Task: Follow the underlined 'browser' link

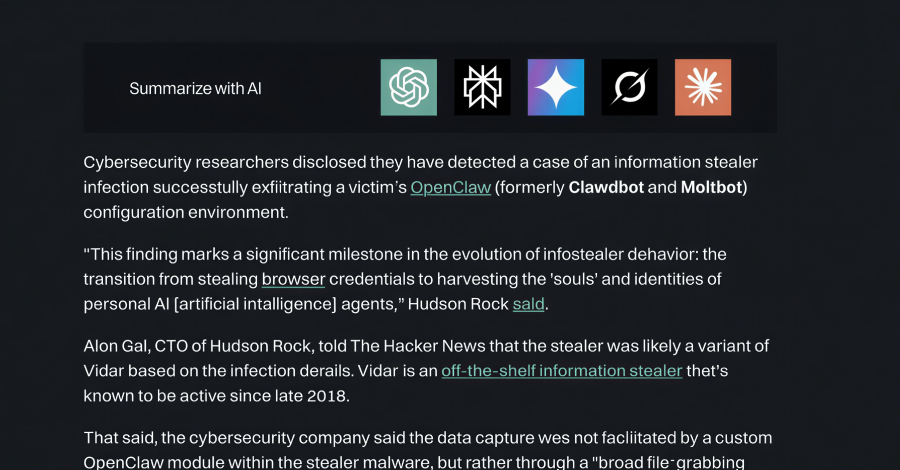Action: tap(295, 278)
